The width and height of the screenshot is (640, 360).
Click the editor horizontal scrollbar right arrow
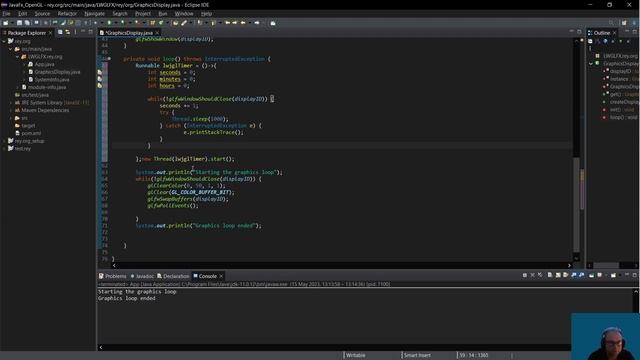(569, 265)
